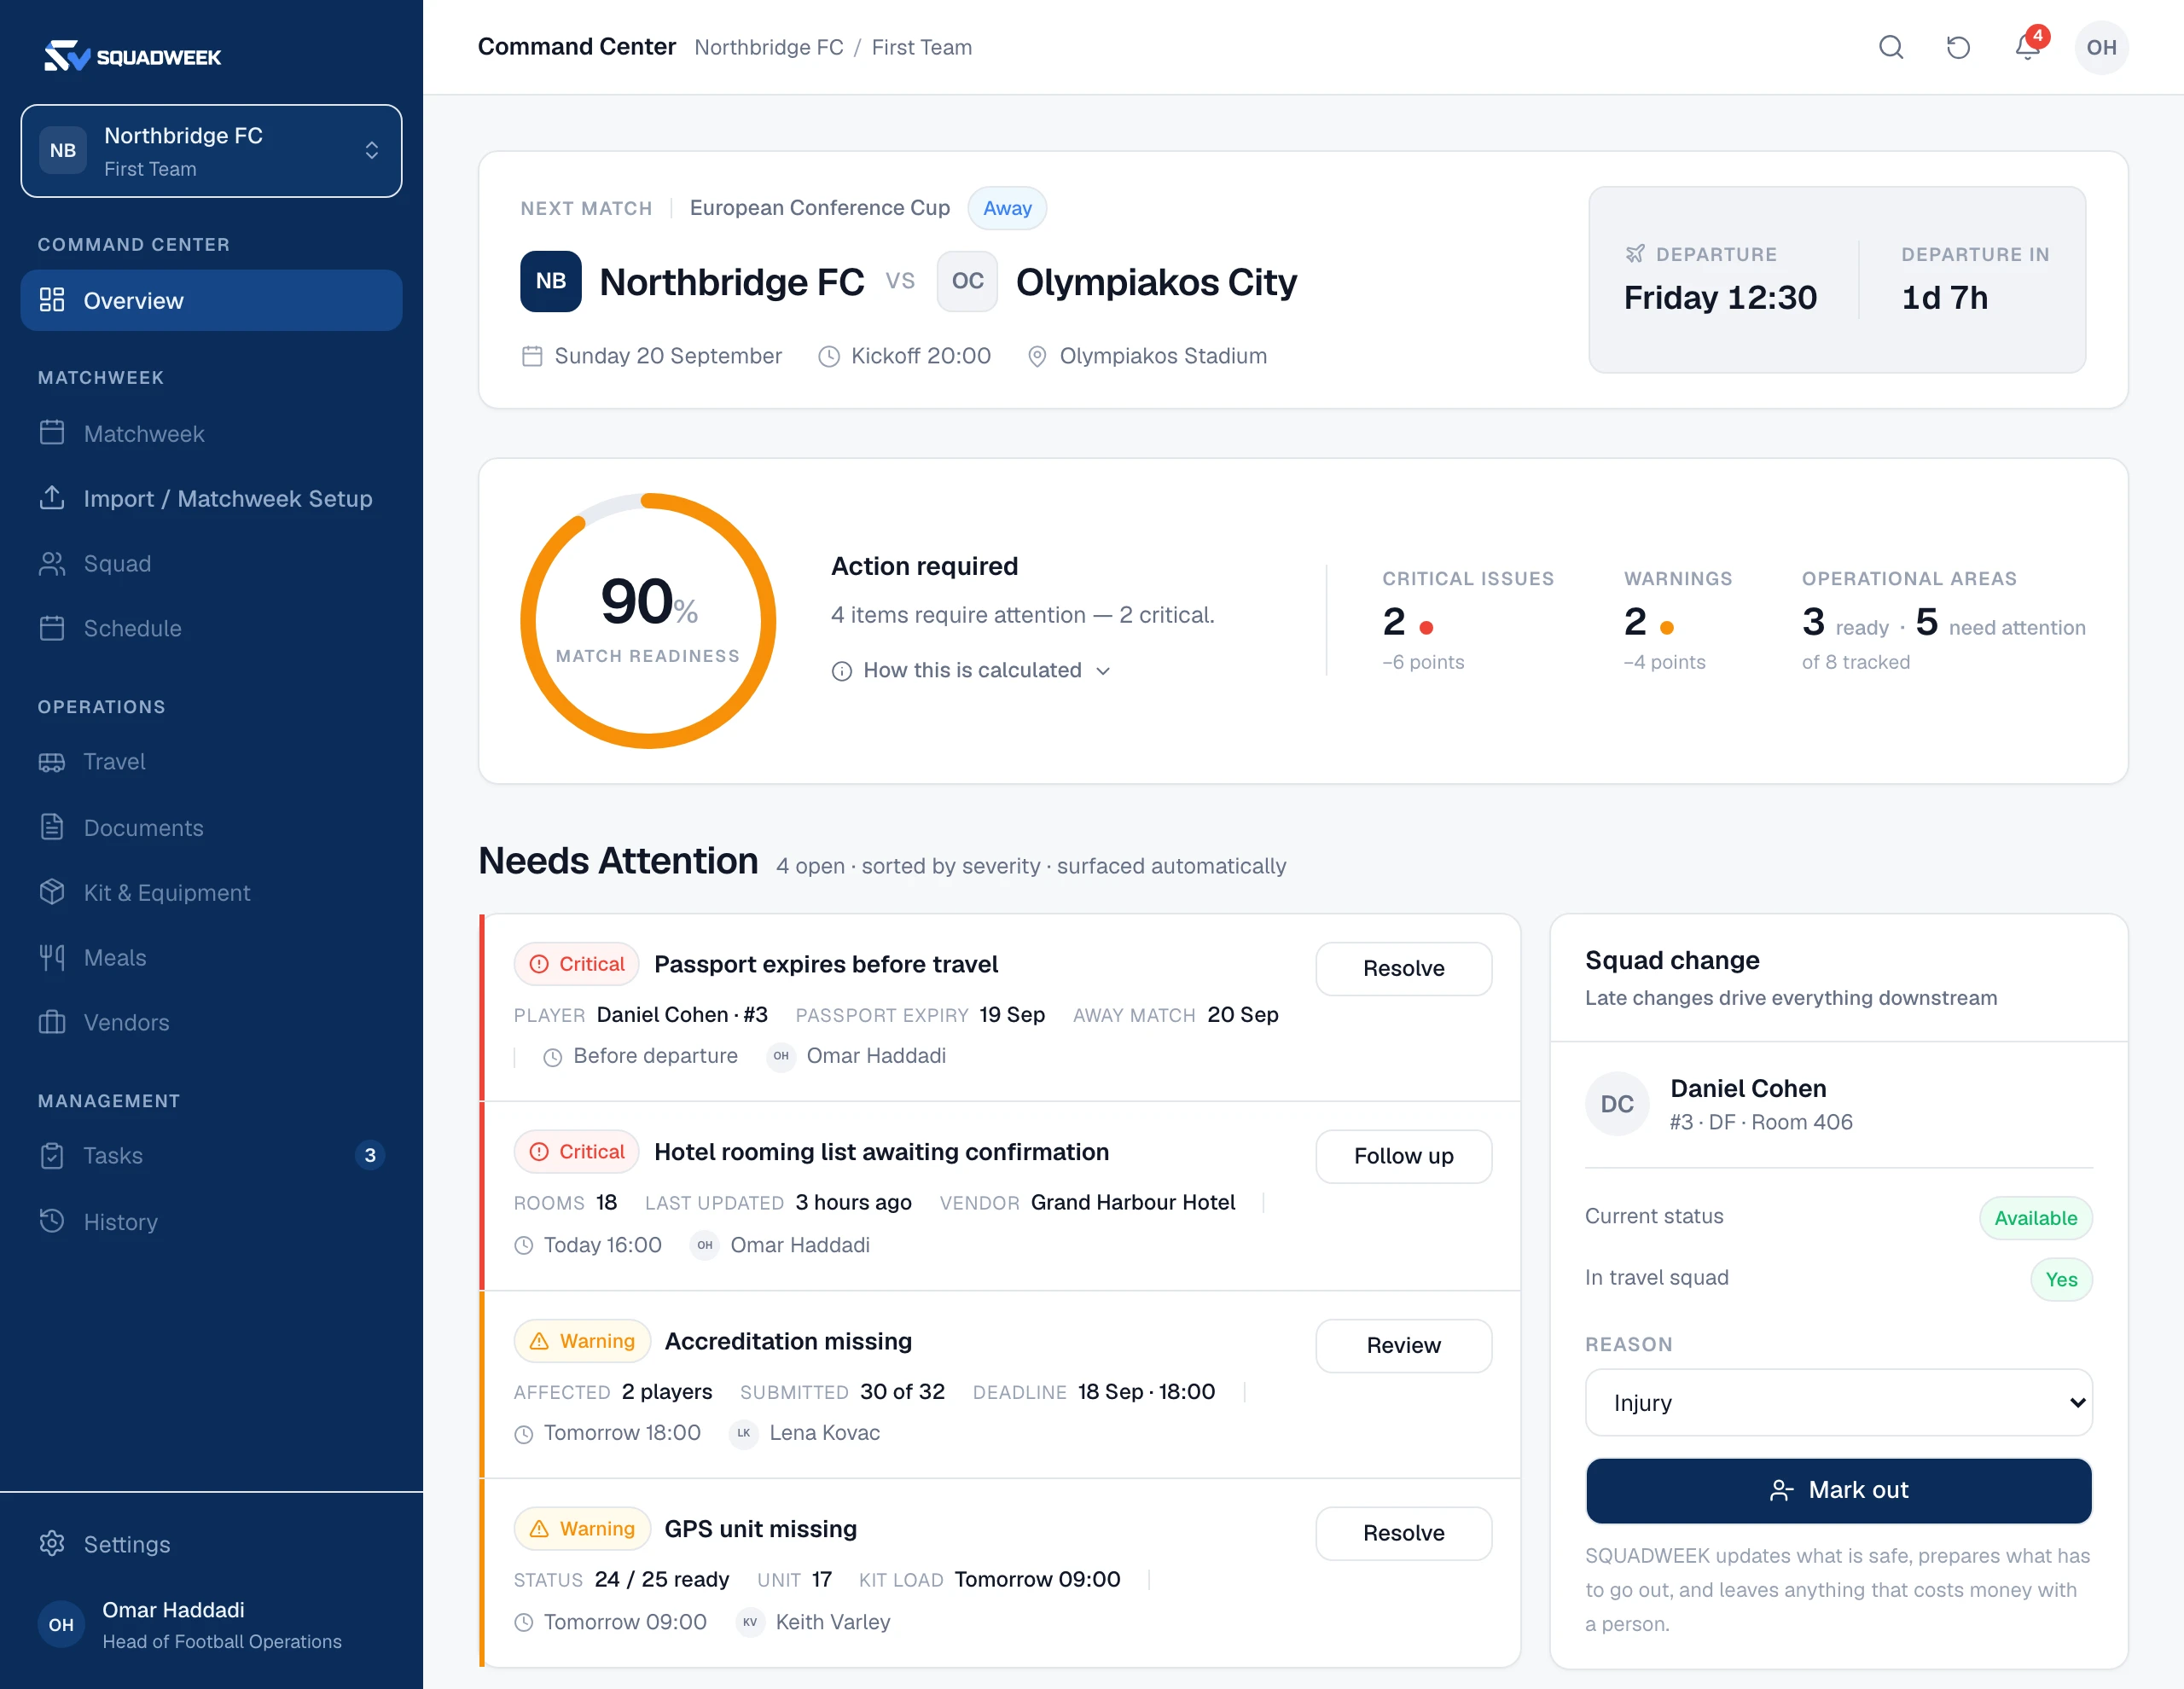Click Northbridge FC breadcrumb link
Image resolution: width=2184 pixels, height=1689 pixels.
(x=768, y=47)
